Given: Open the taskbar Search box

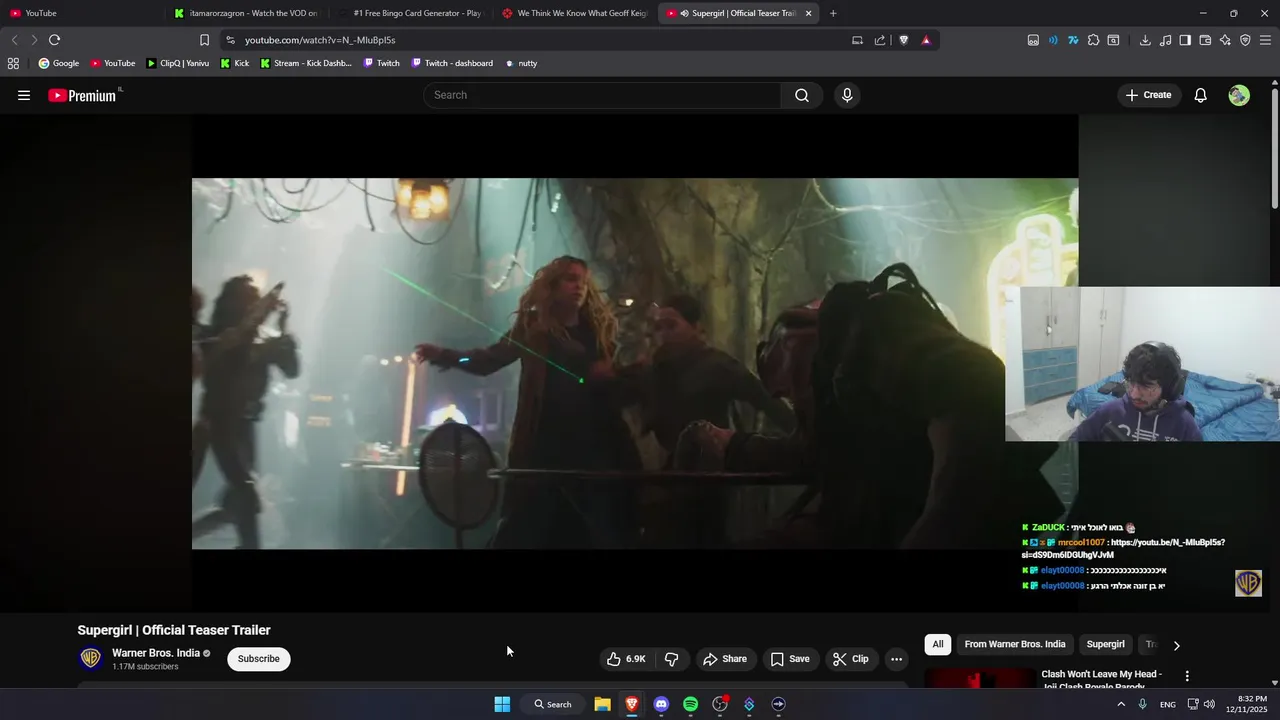Looking at the screenshot, I should pyautogui.click(x=553, y=704).
